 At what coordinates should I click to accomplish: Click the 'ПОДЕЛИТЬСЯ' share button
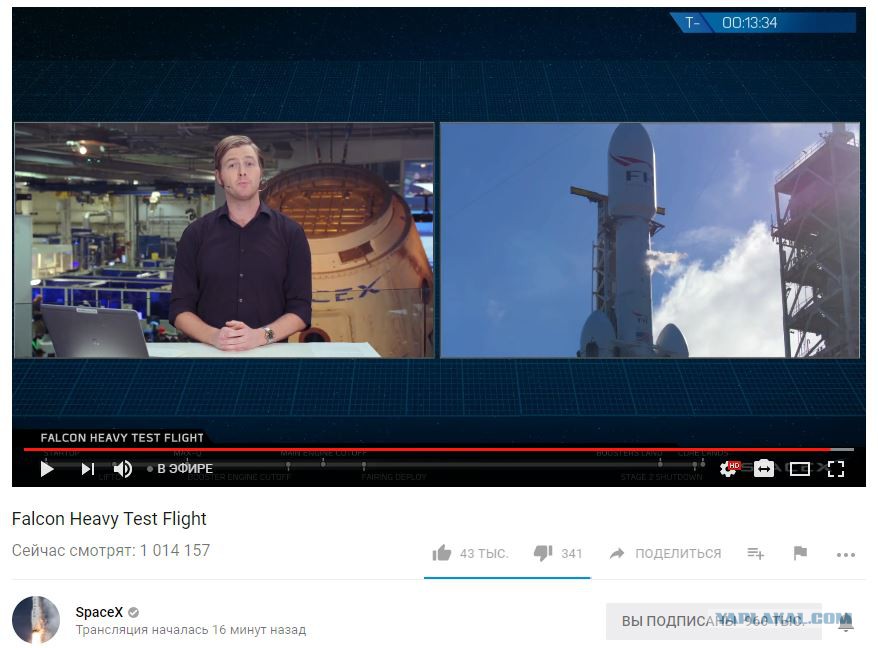[665, 553]
